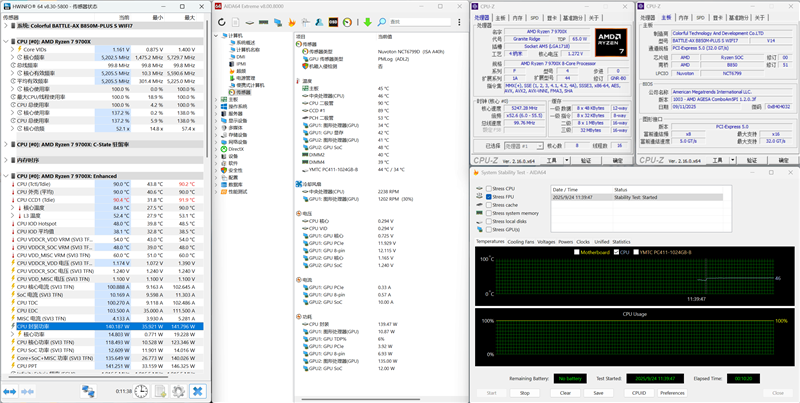Open the 关于 tab in left CPU-Z window
This screenshot has height=403, width=800.
click(x=593, y=18)
